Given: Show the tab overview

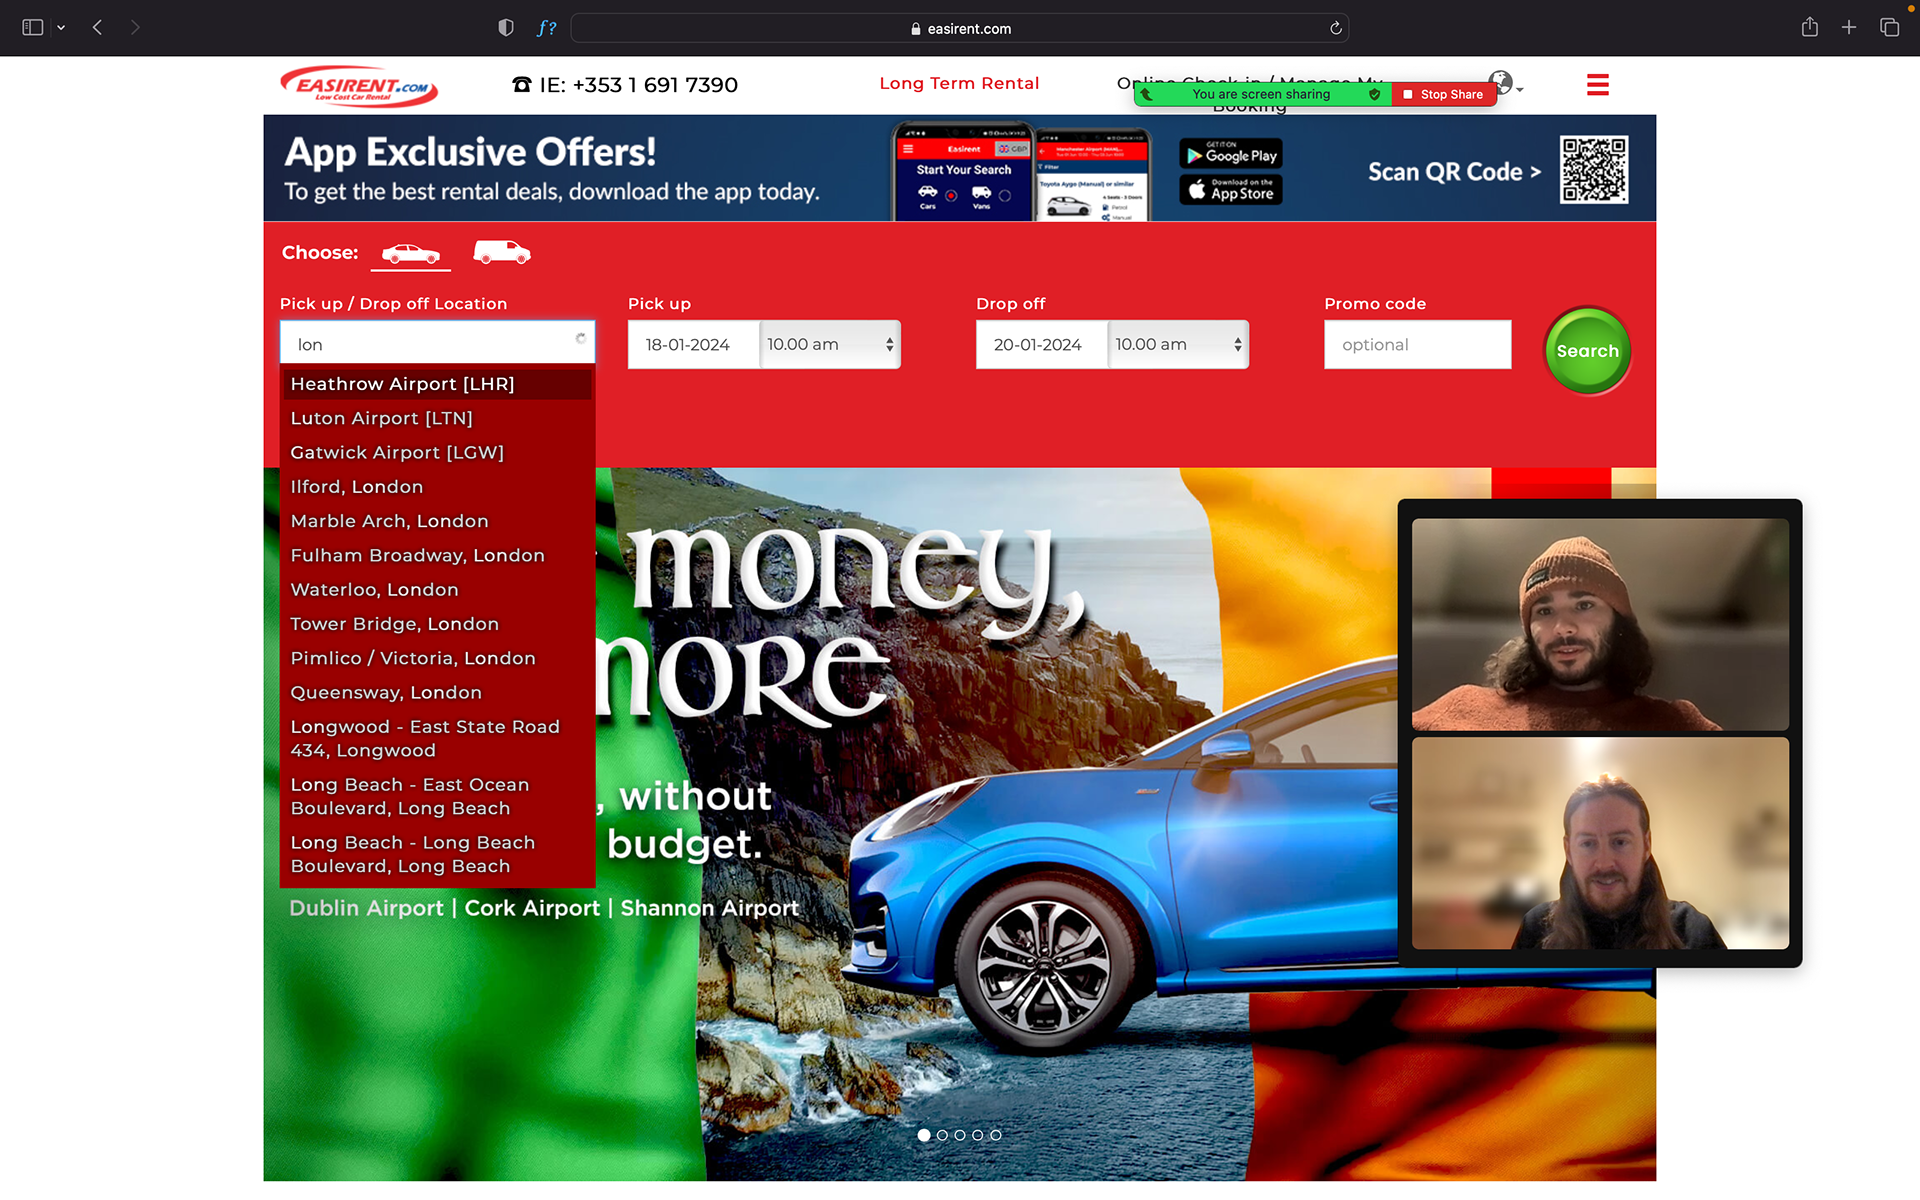Looking at the screenshot, I should tap(1889, 27).
